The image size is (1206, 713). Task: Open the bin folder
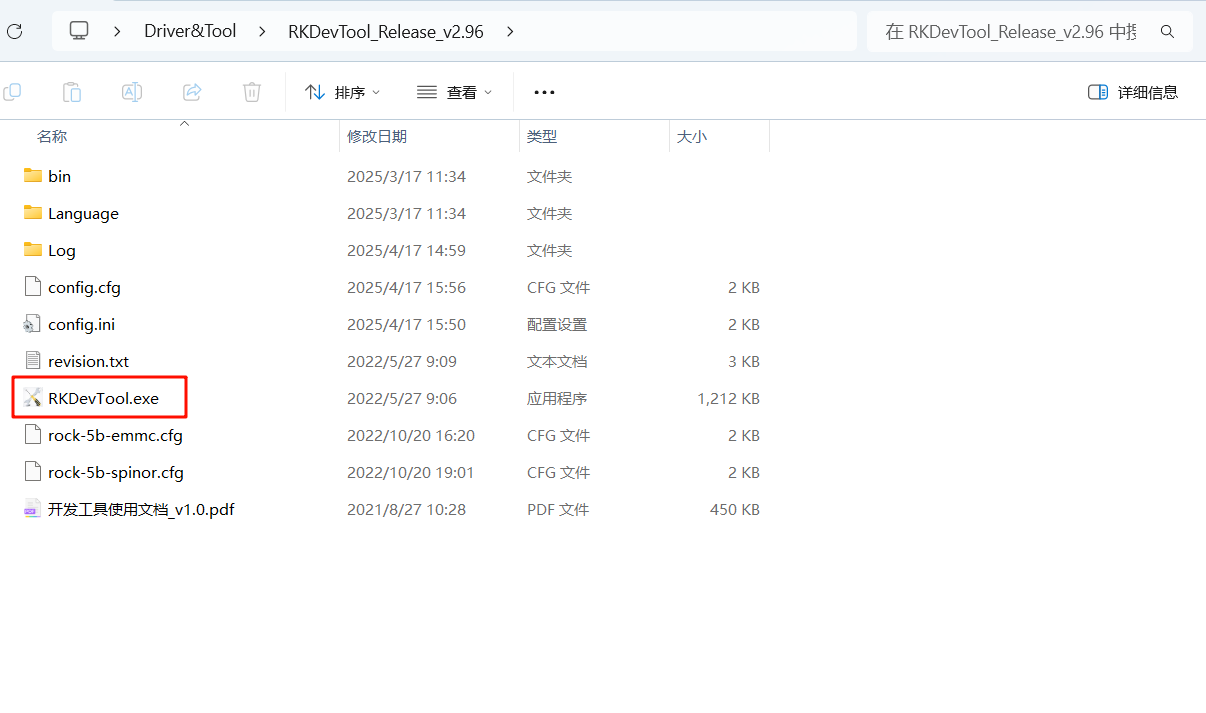pyautogui.click(x=60, y=176)
